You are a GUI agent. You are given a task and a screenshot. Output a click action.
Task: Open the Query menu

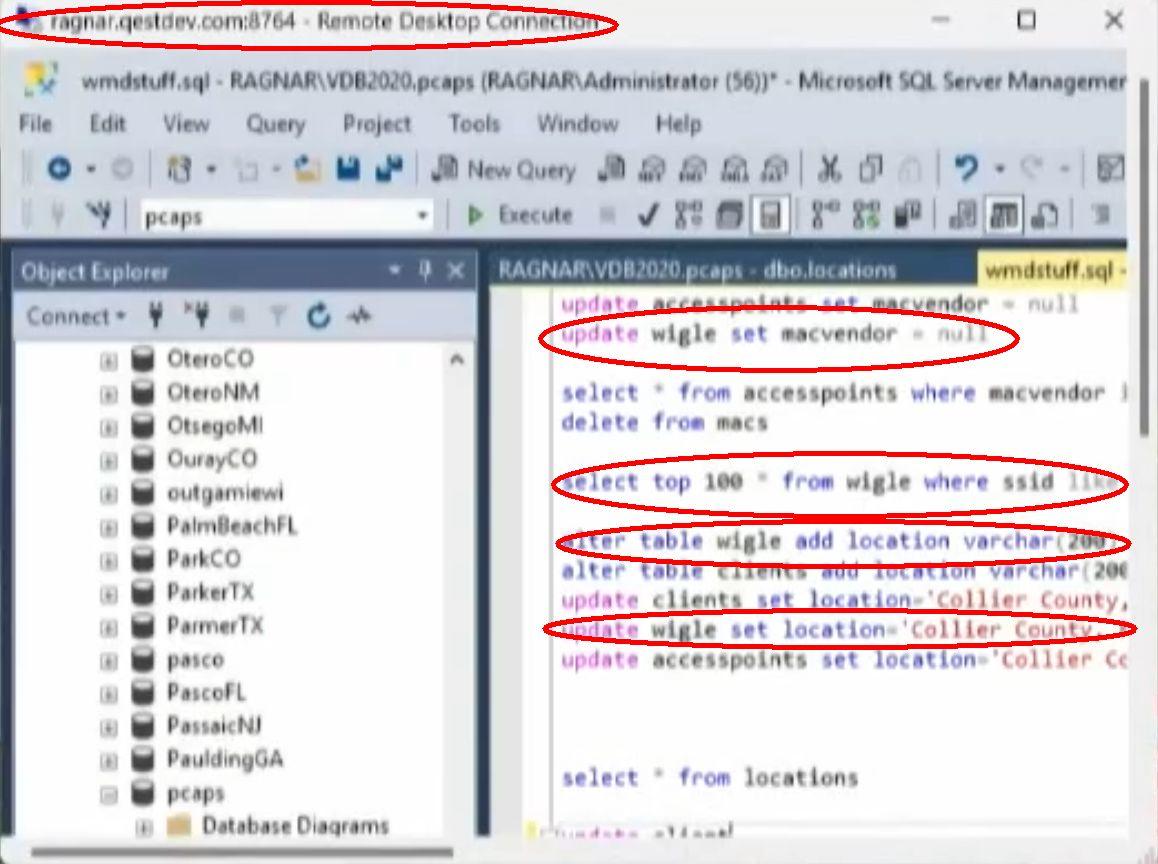(x=275, y=124)
